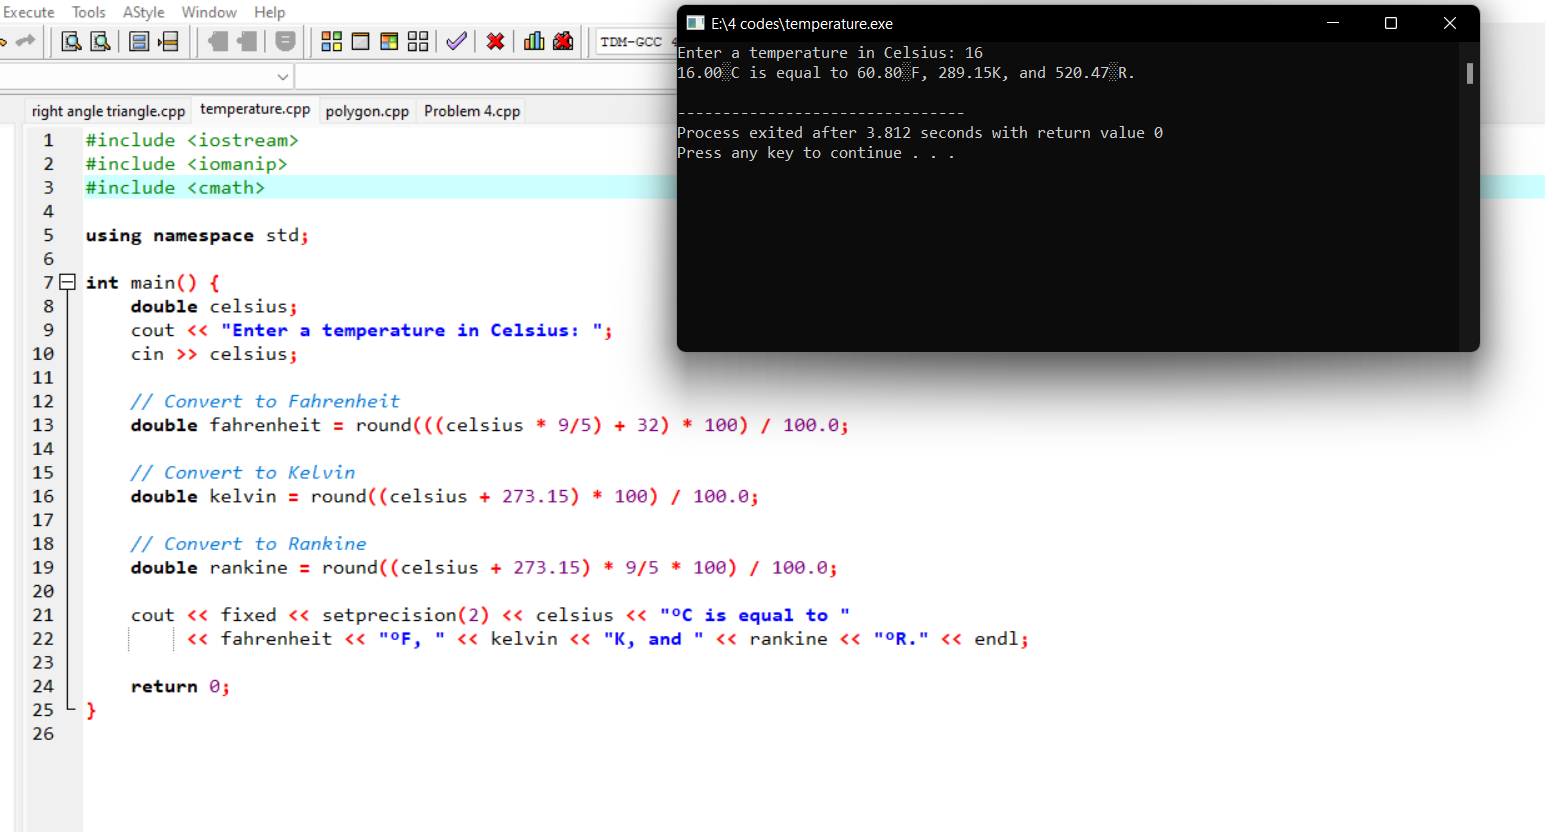Click the 'int main() {' line

point(152,283)
